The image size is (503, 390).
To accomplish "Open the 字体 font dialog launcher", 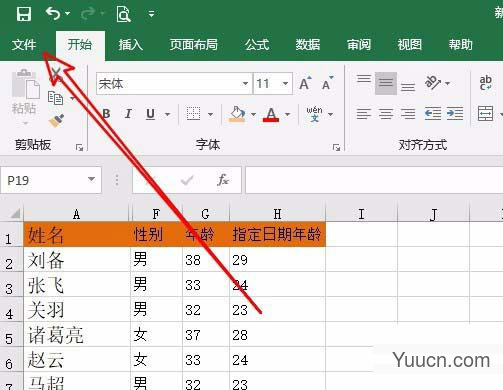I will coord(336,147).
